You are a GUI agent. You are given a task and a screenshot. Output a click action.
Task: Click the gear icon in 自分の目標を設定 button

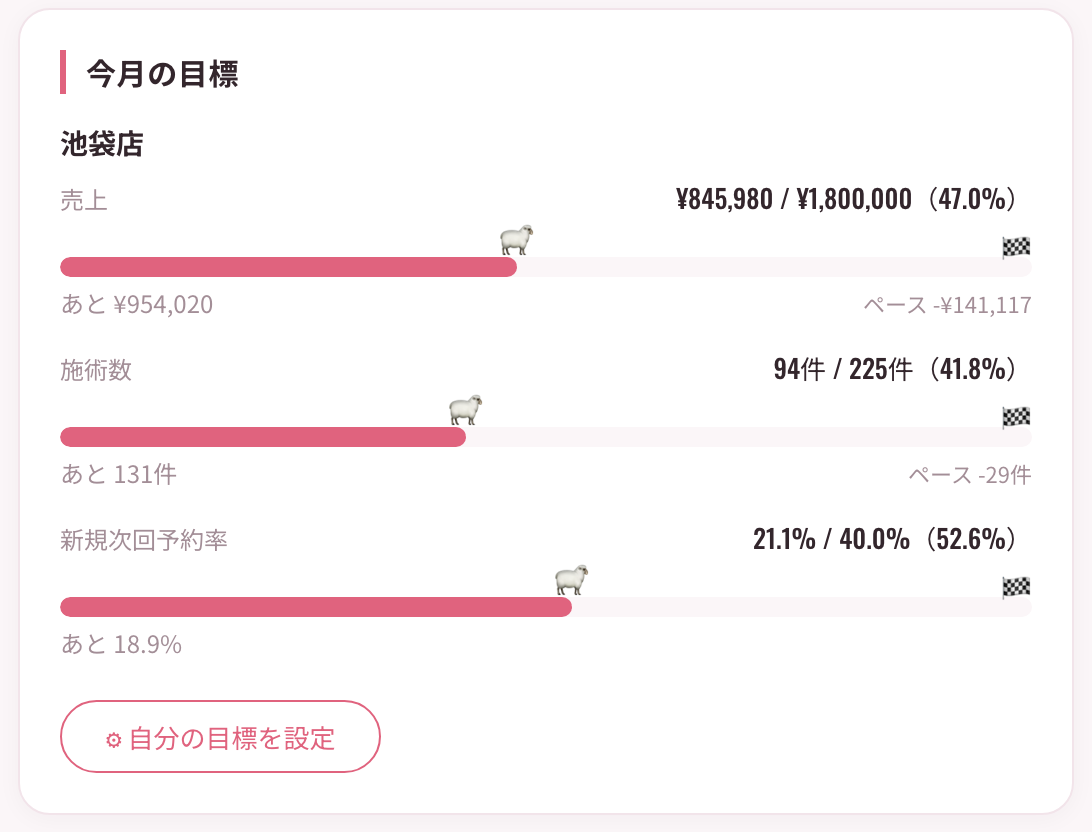coord(114,739)
